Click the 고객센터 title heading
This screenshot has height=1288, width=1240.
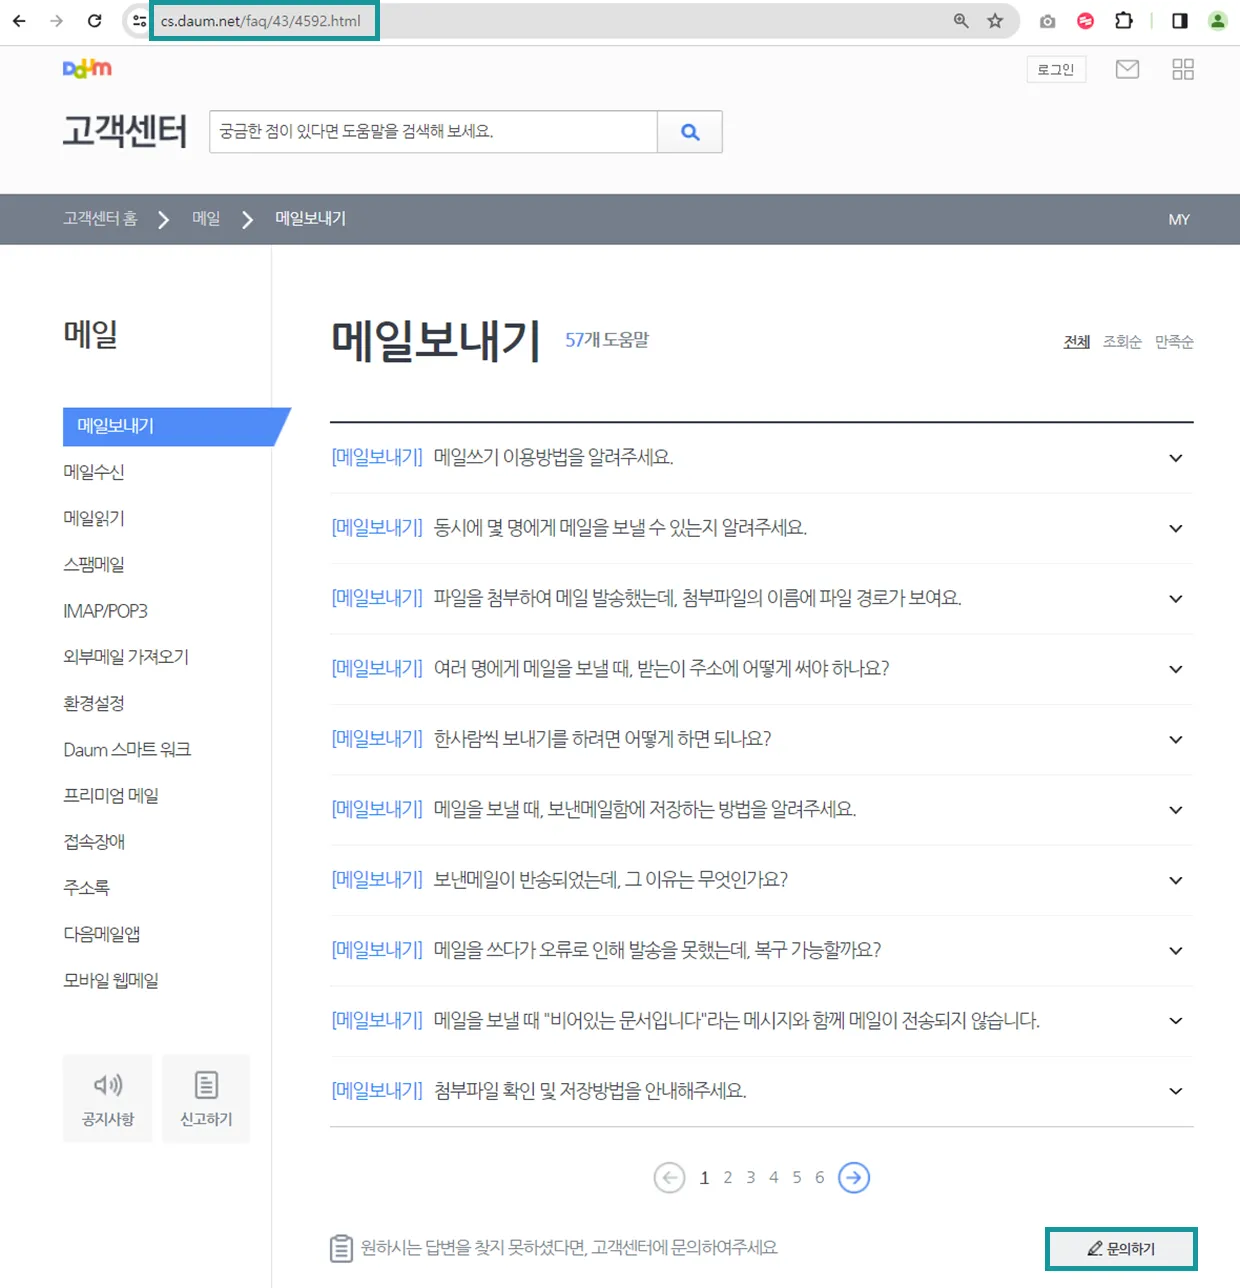click(x=125, y=131)
